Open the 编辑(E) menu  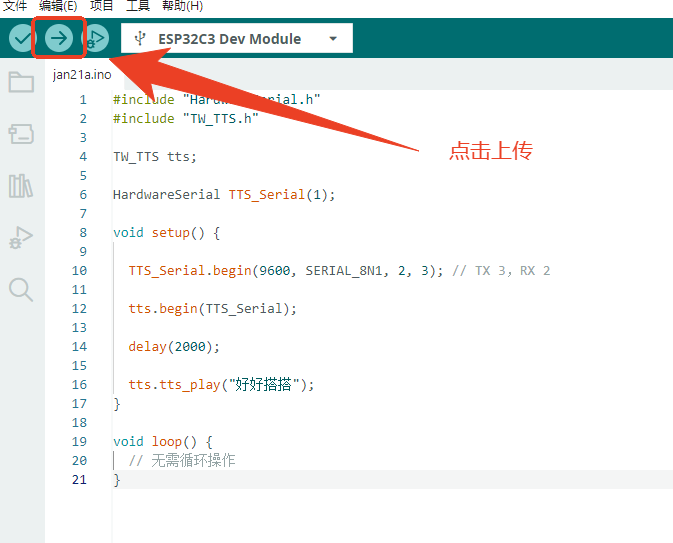58,6
